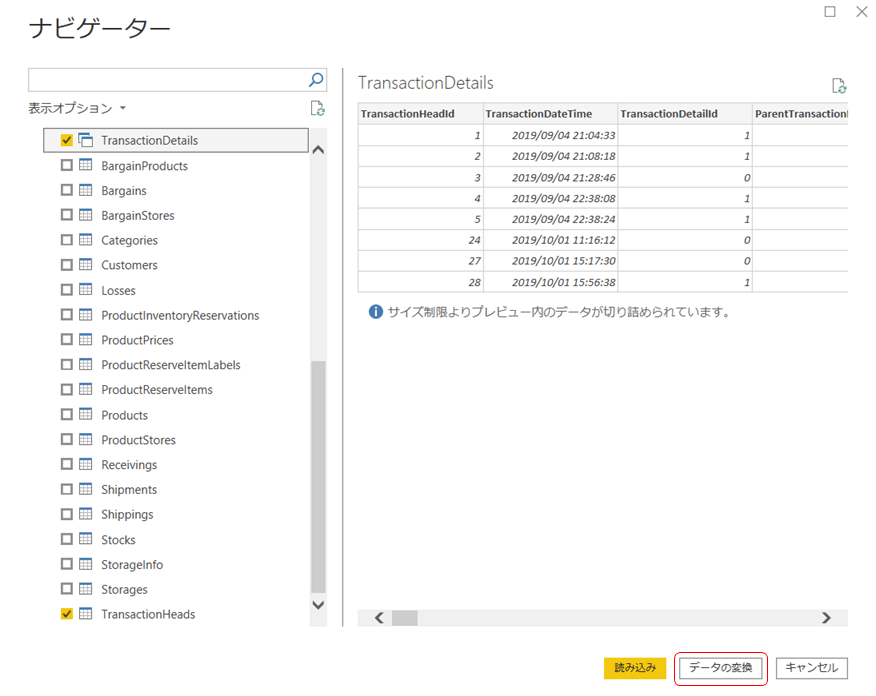Click the table icon next to Stocks
Viewport: 876px width, 696px height.
[85, 538]
